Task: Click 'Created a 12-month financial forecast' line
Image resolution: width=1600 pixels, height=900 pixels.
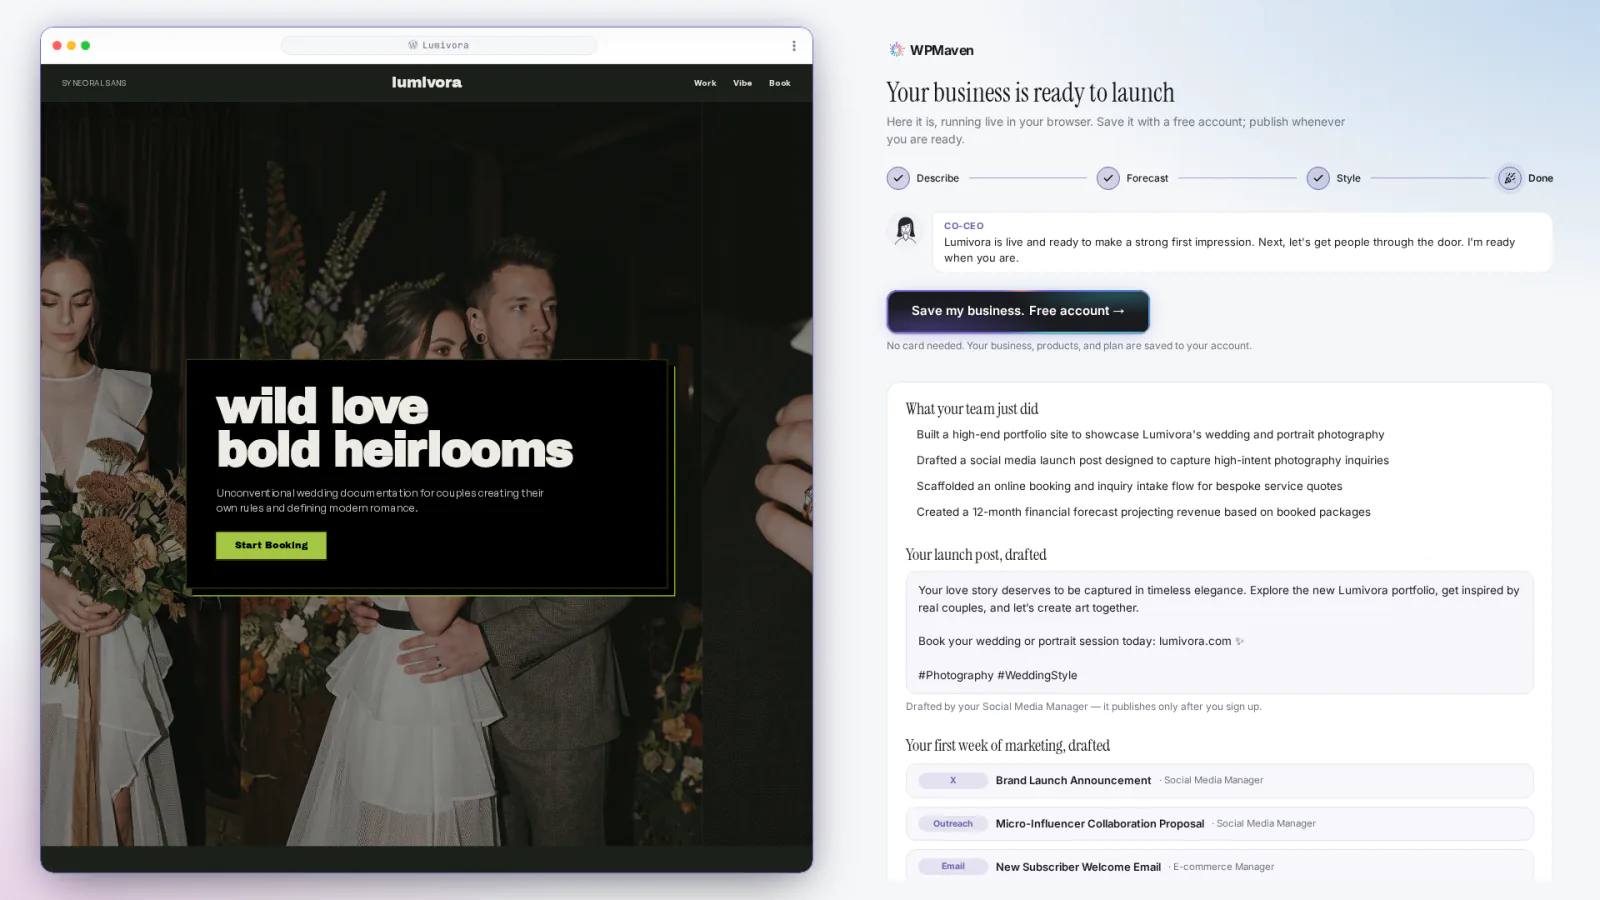Action: pos(1143,512)
